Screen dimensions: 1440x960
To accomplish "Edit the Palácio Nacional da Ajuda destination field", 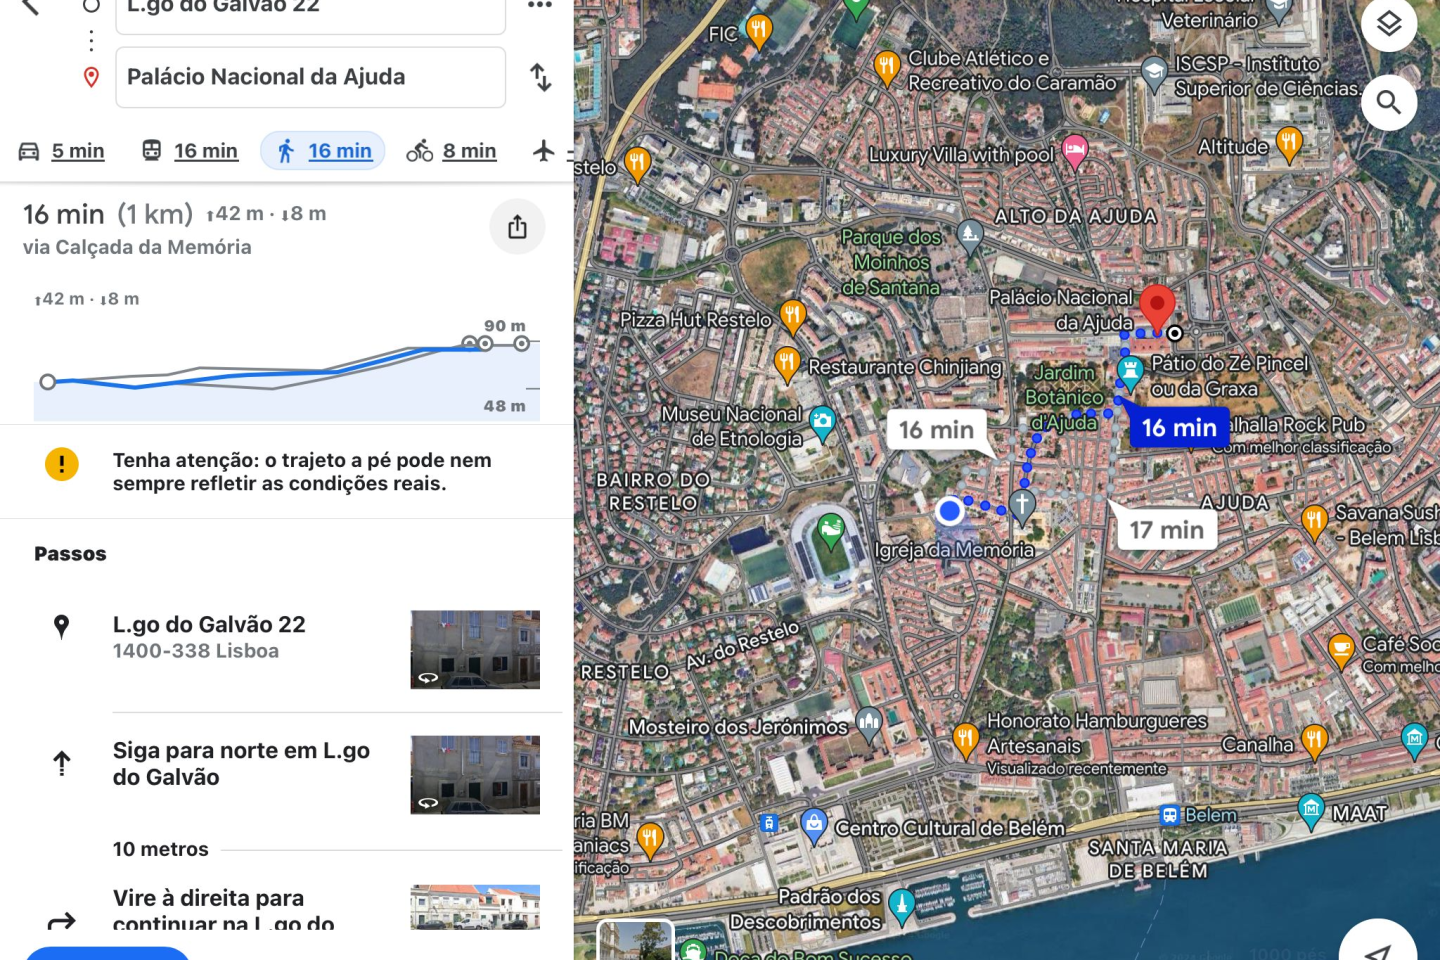I will (310, 77).
